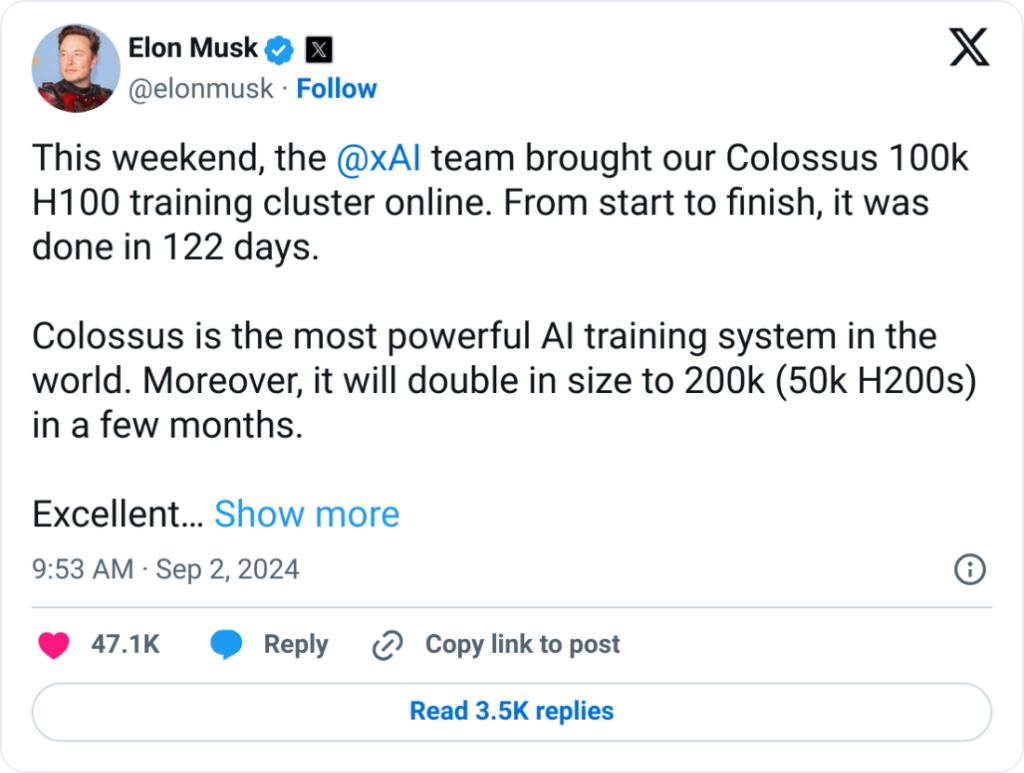
Task: Click the Reply label
Action: pos(295,645)
